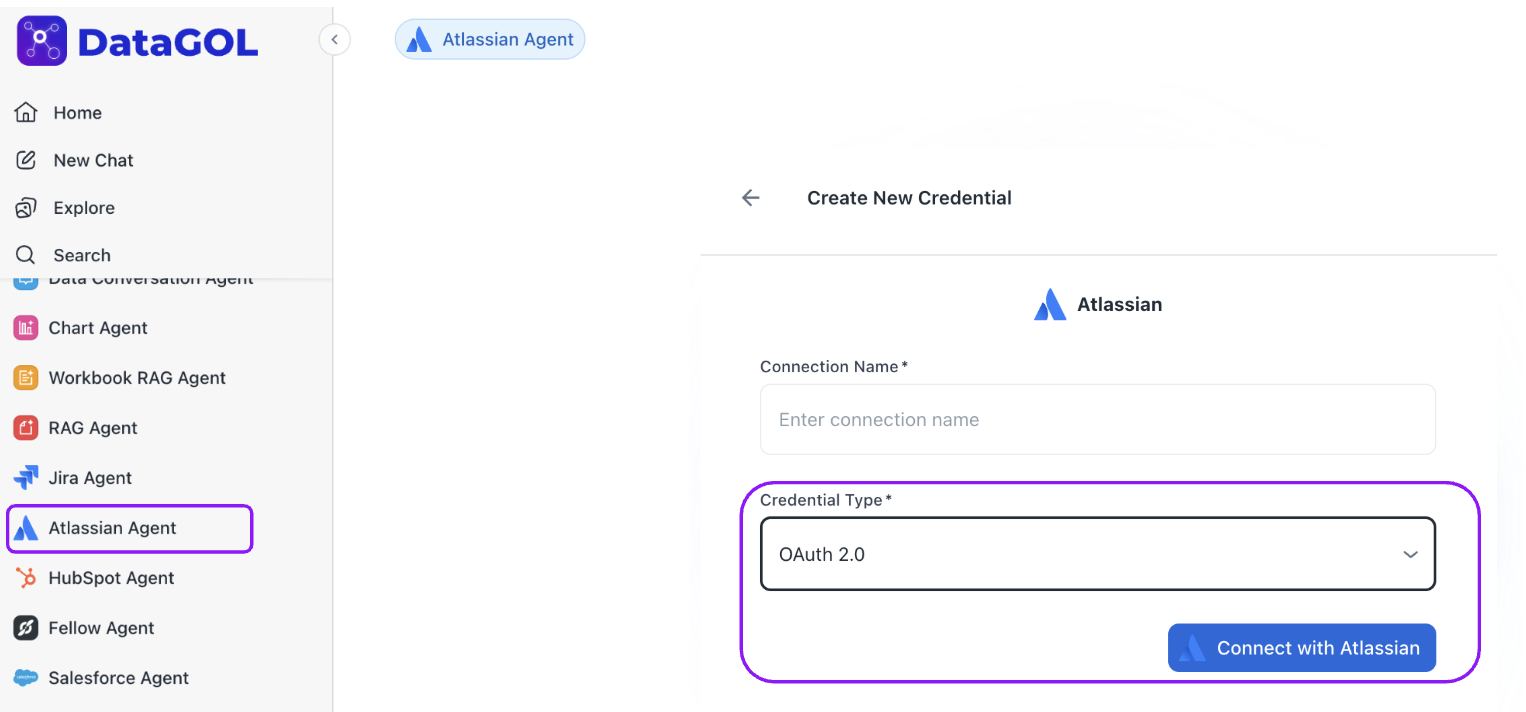Viewport: 1526px width, 712px height.
Task: Click the DataGOL logo icon
Action: click(42, 41)
